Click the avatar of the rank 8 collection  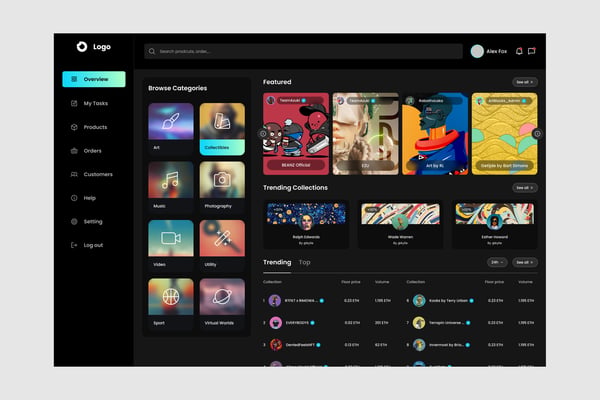[x=419, y=345]
